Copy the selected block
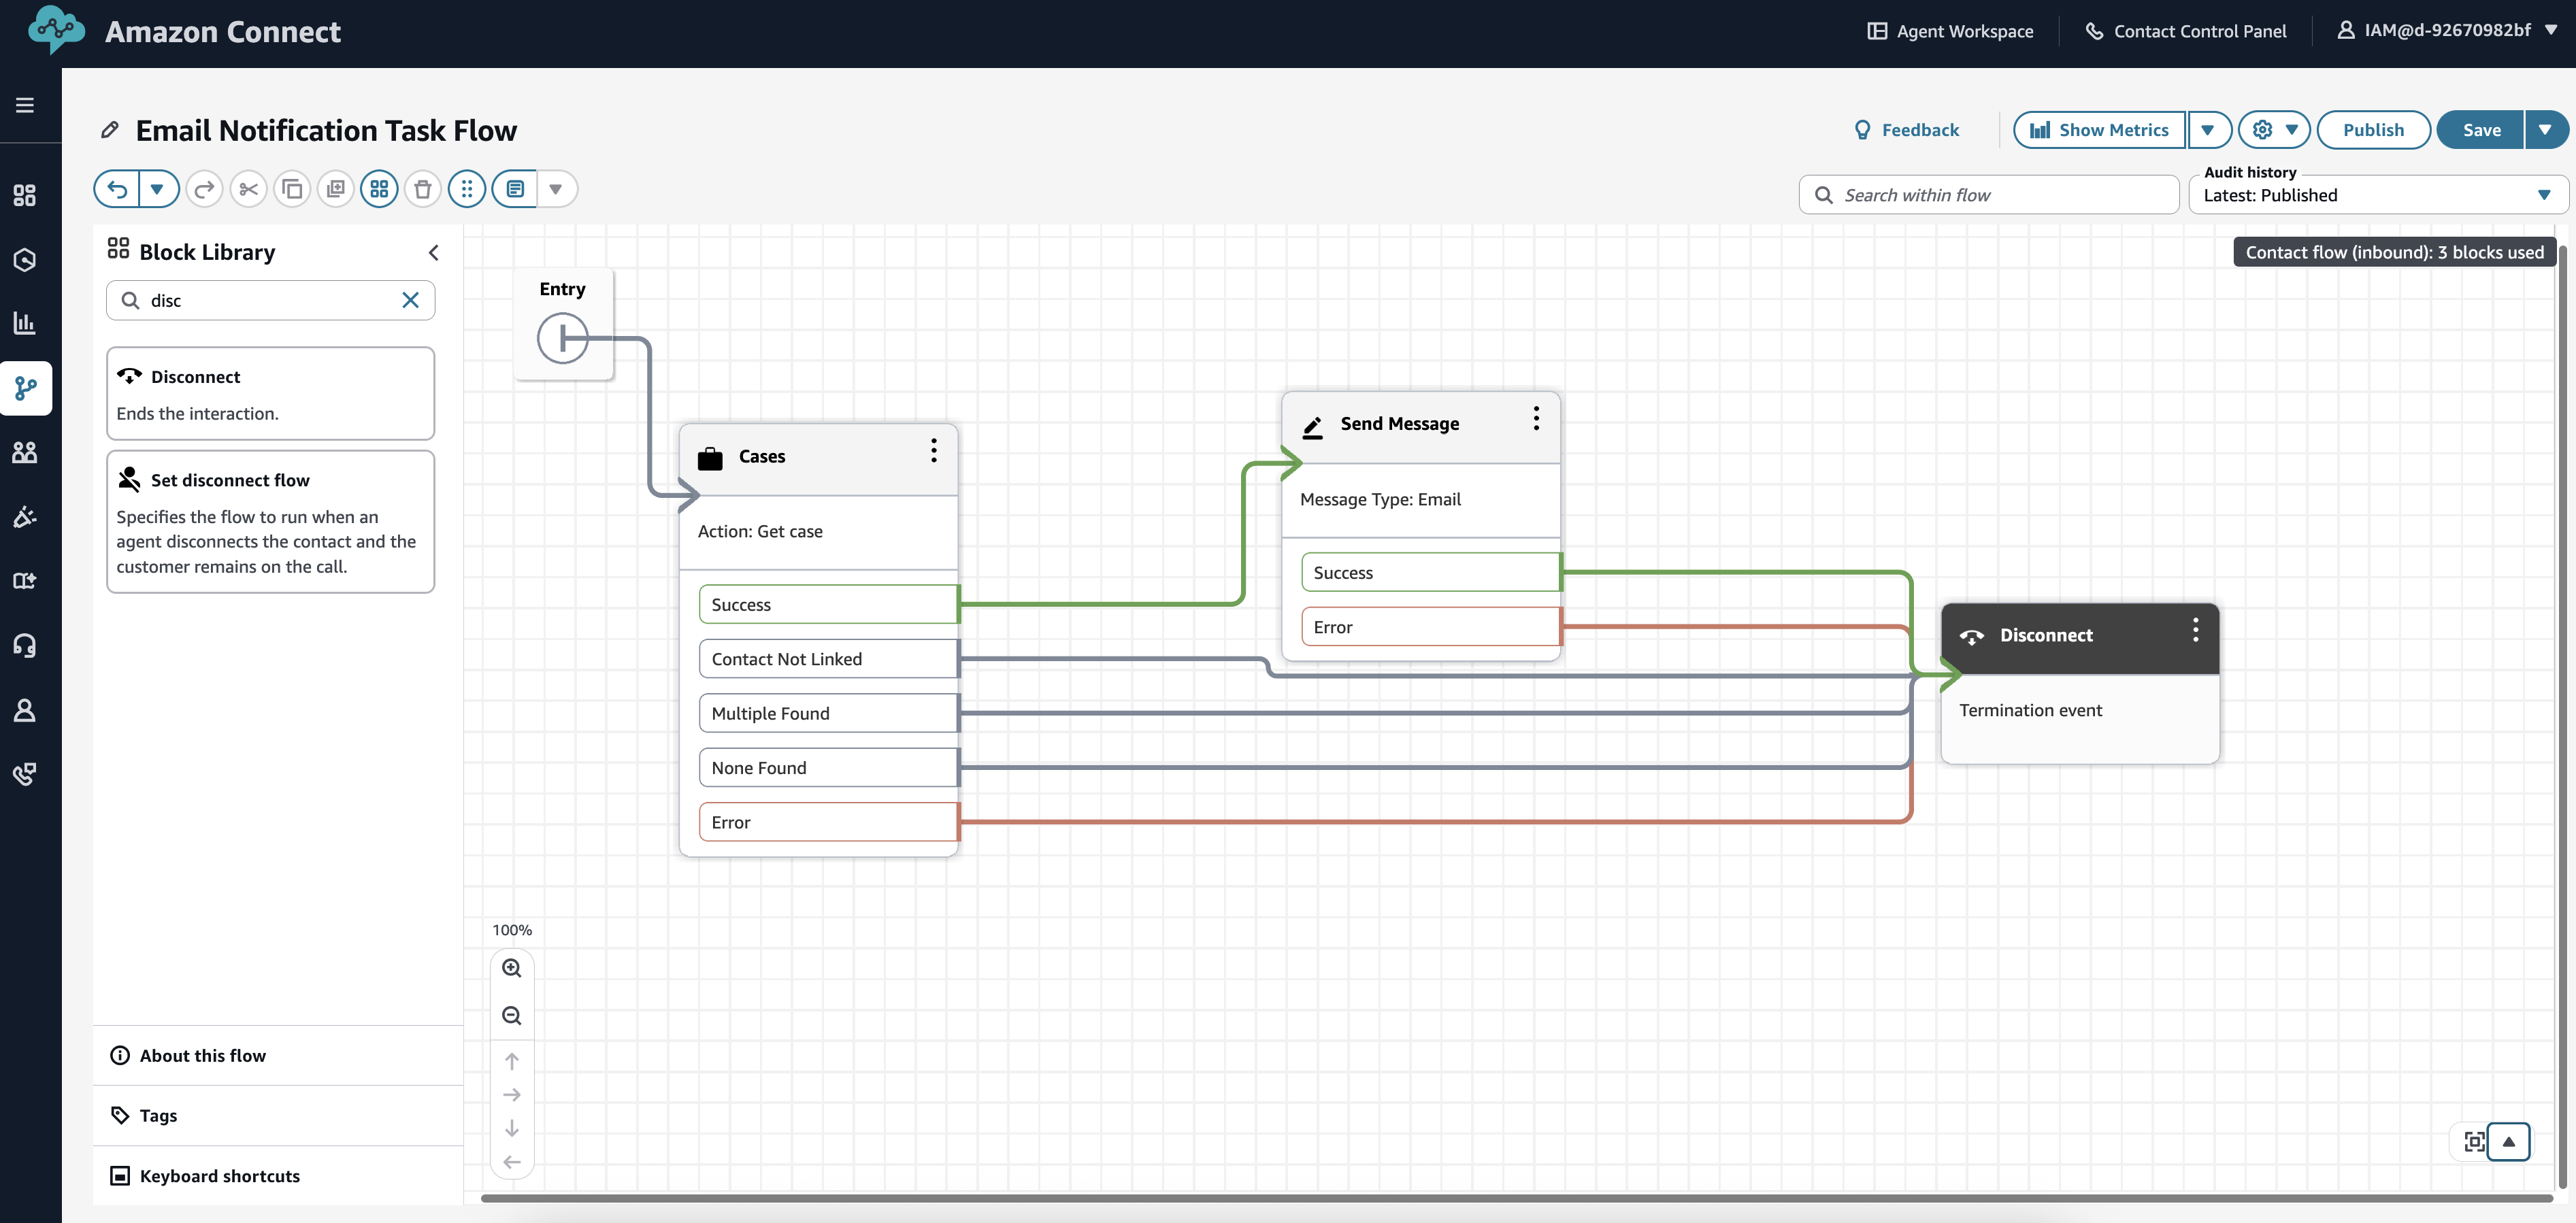 [x=292, y=188]
